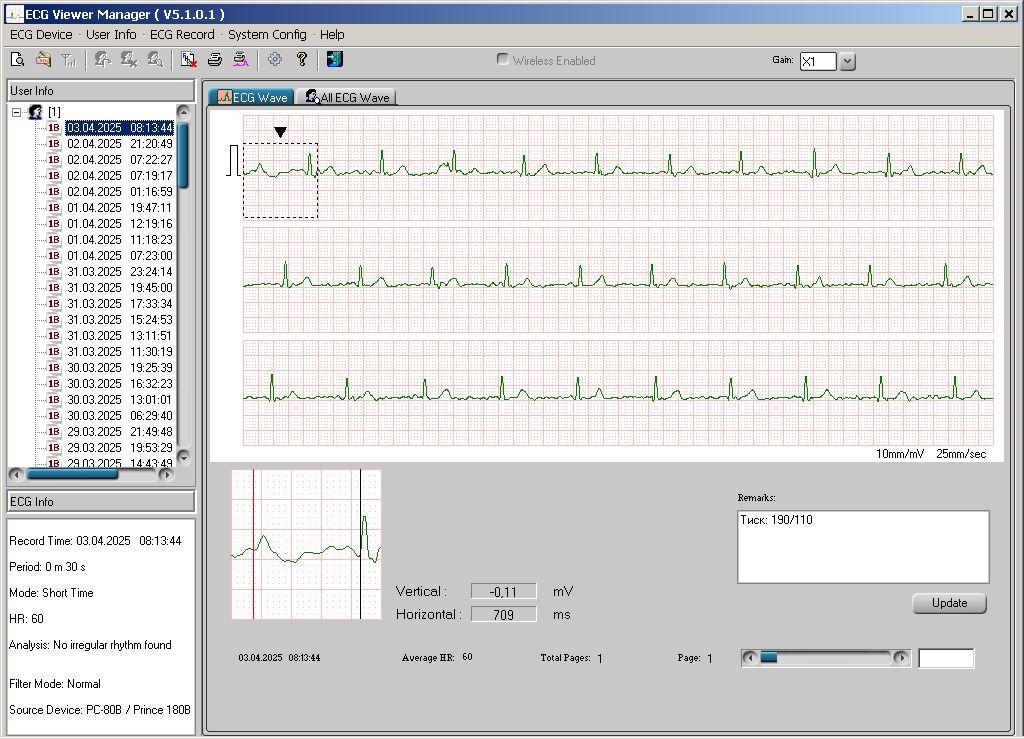The width and height of the screenshot is (1024, 739).
Task: Click the search device document icon
Action: [x=18, y=60]
